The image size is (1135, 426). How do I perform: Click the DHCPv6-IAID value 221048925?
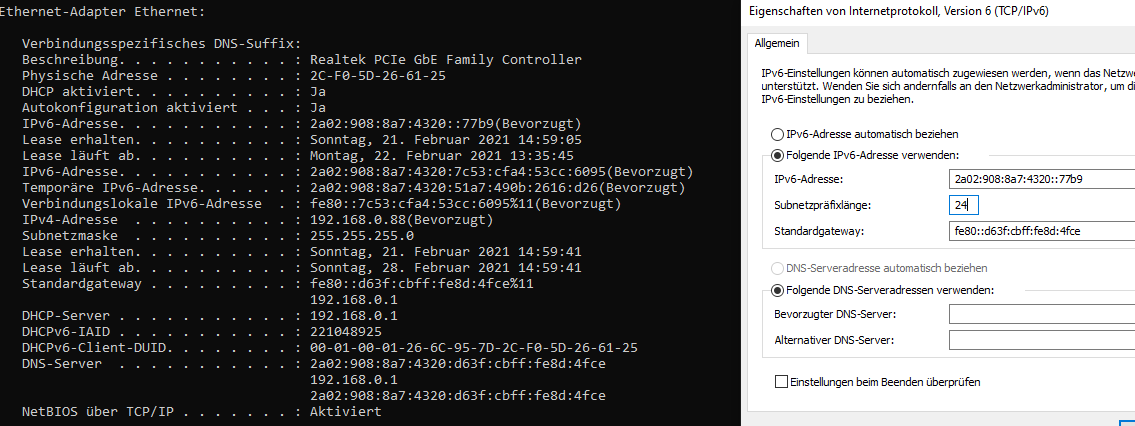click(x=346, y=331)
